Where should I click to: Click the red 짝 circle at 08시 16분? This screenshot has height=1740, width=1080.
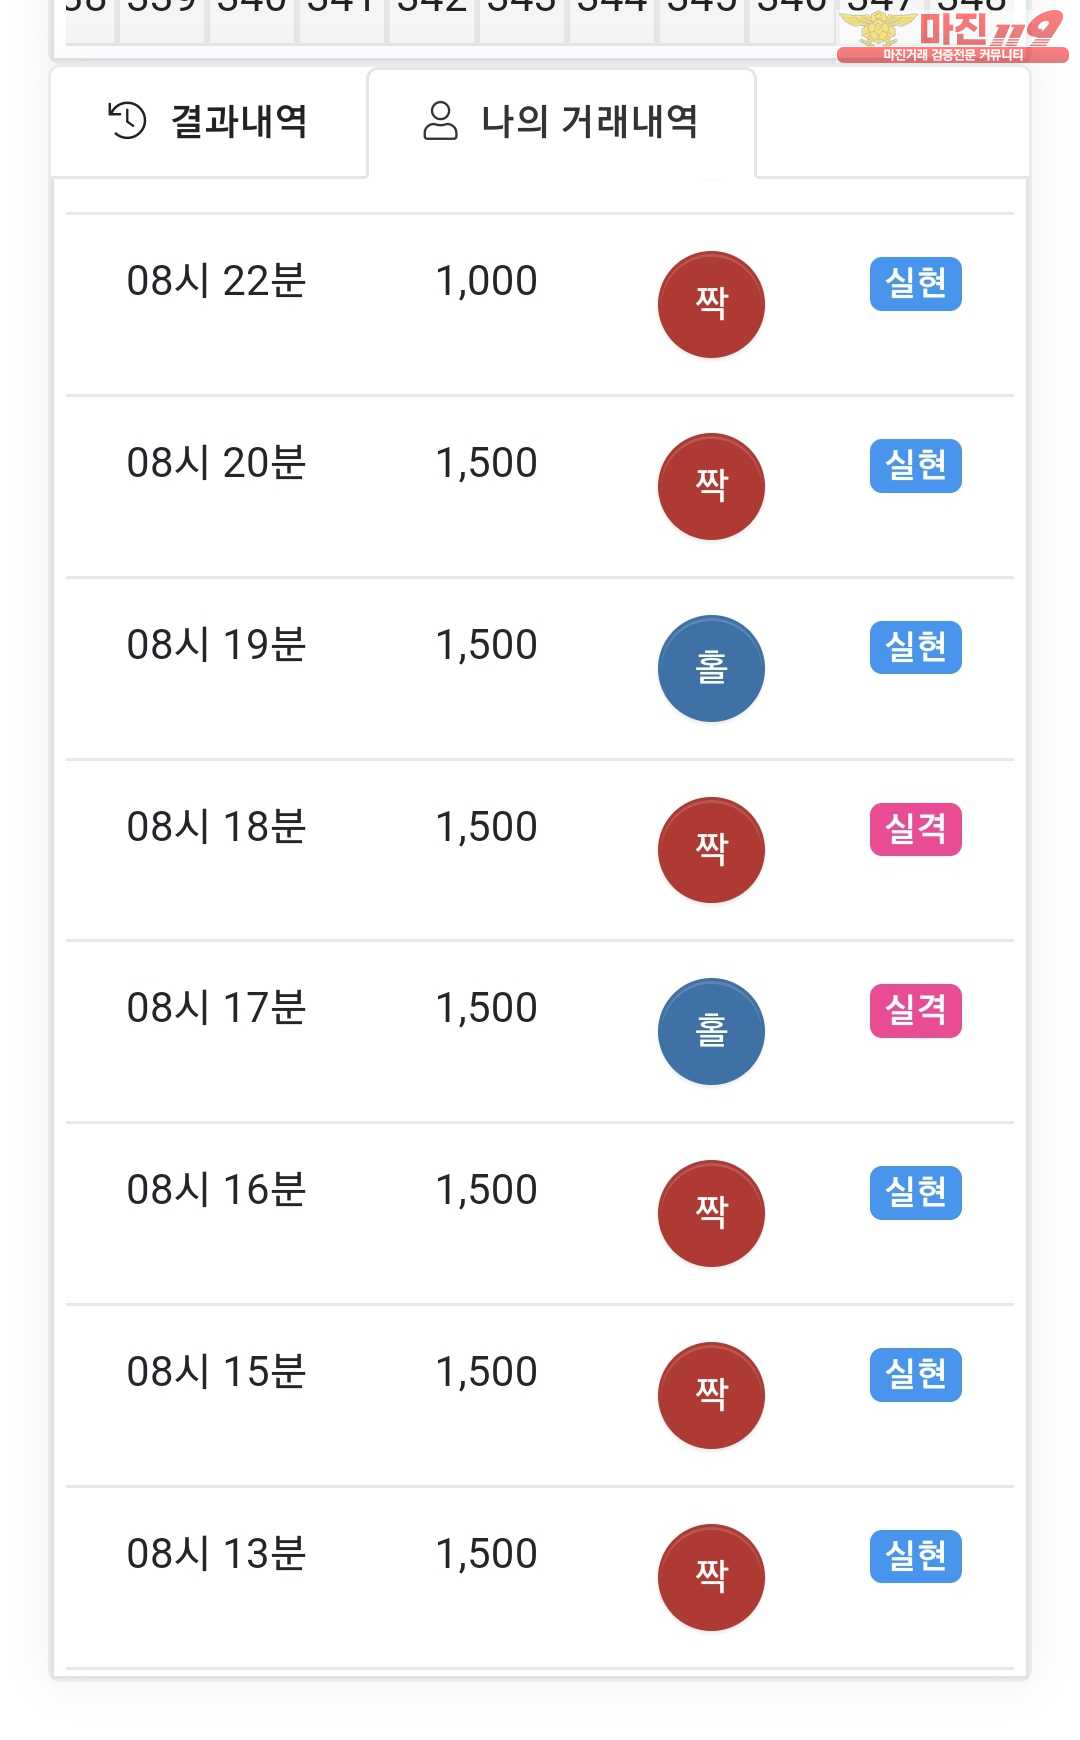[711, 1213]
